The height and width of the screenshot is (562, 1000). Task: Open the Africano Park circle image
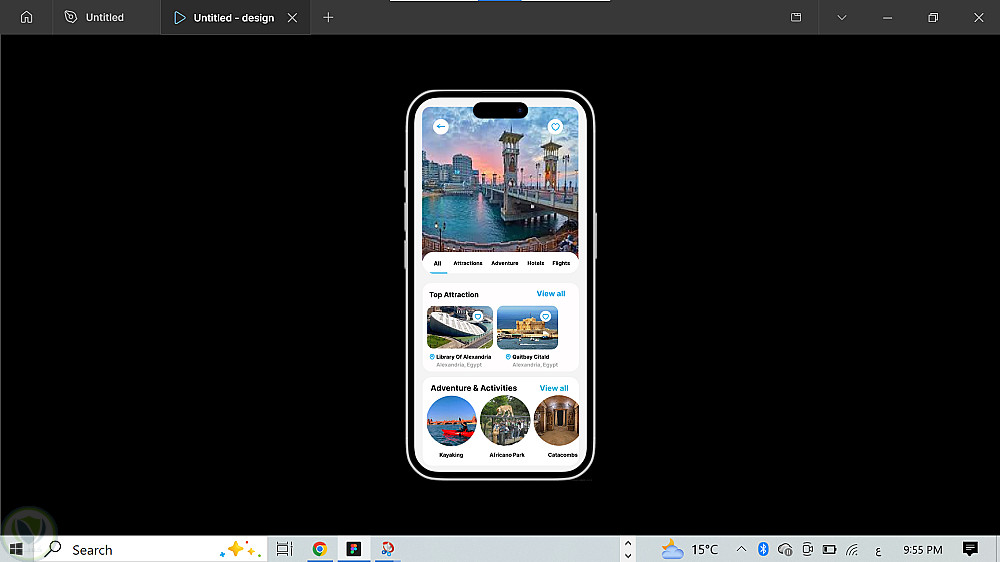coord(505,421)
